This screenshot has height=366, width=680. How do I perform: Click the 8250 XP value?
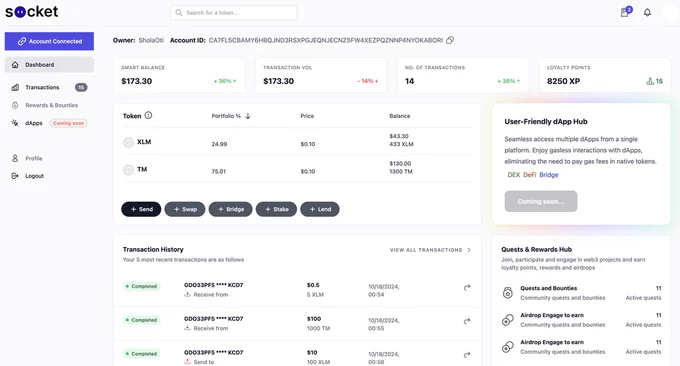[x=563, y=81]
